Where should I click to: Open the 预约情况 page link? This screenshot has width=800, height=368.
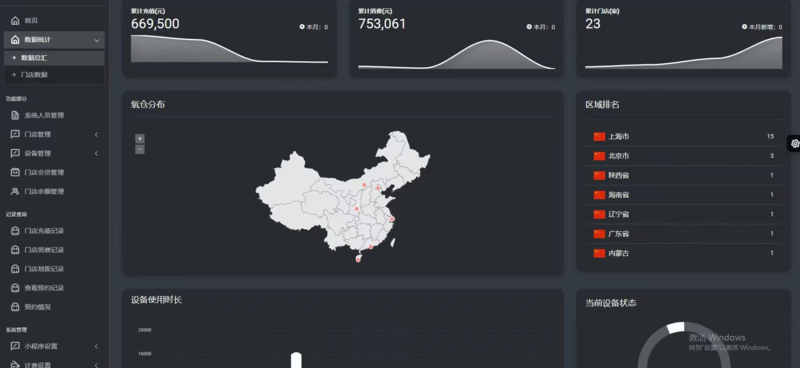(38, 307)
